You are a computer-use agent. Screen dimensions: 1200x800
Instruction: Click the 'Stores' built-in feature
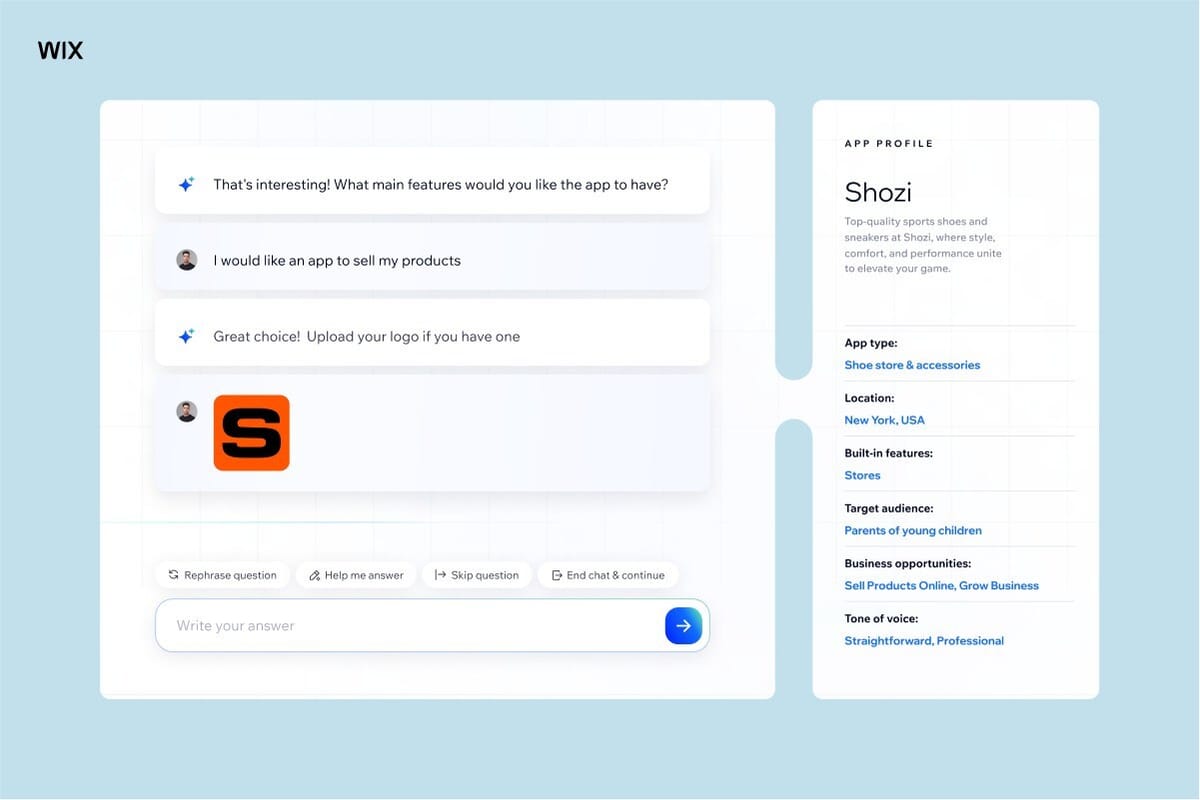coord(862,475)
